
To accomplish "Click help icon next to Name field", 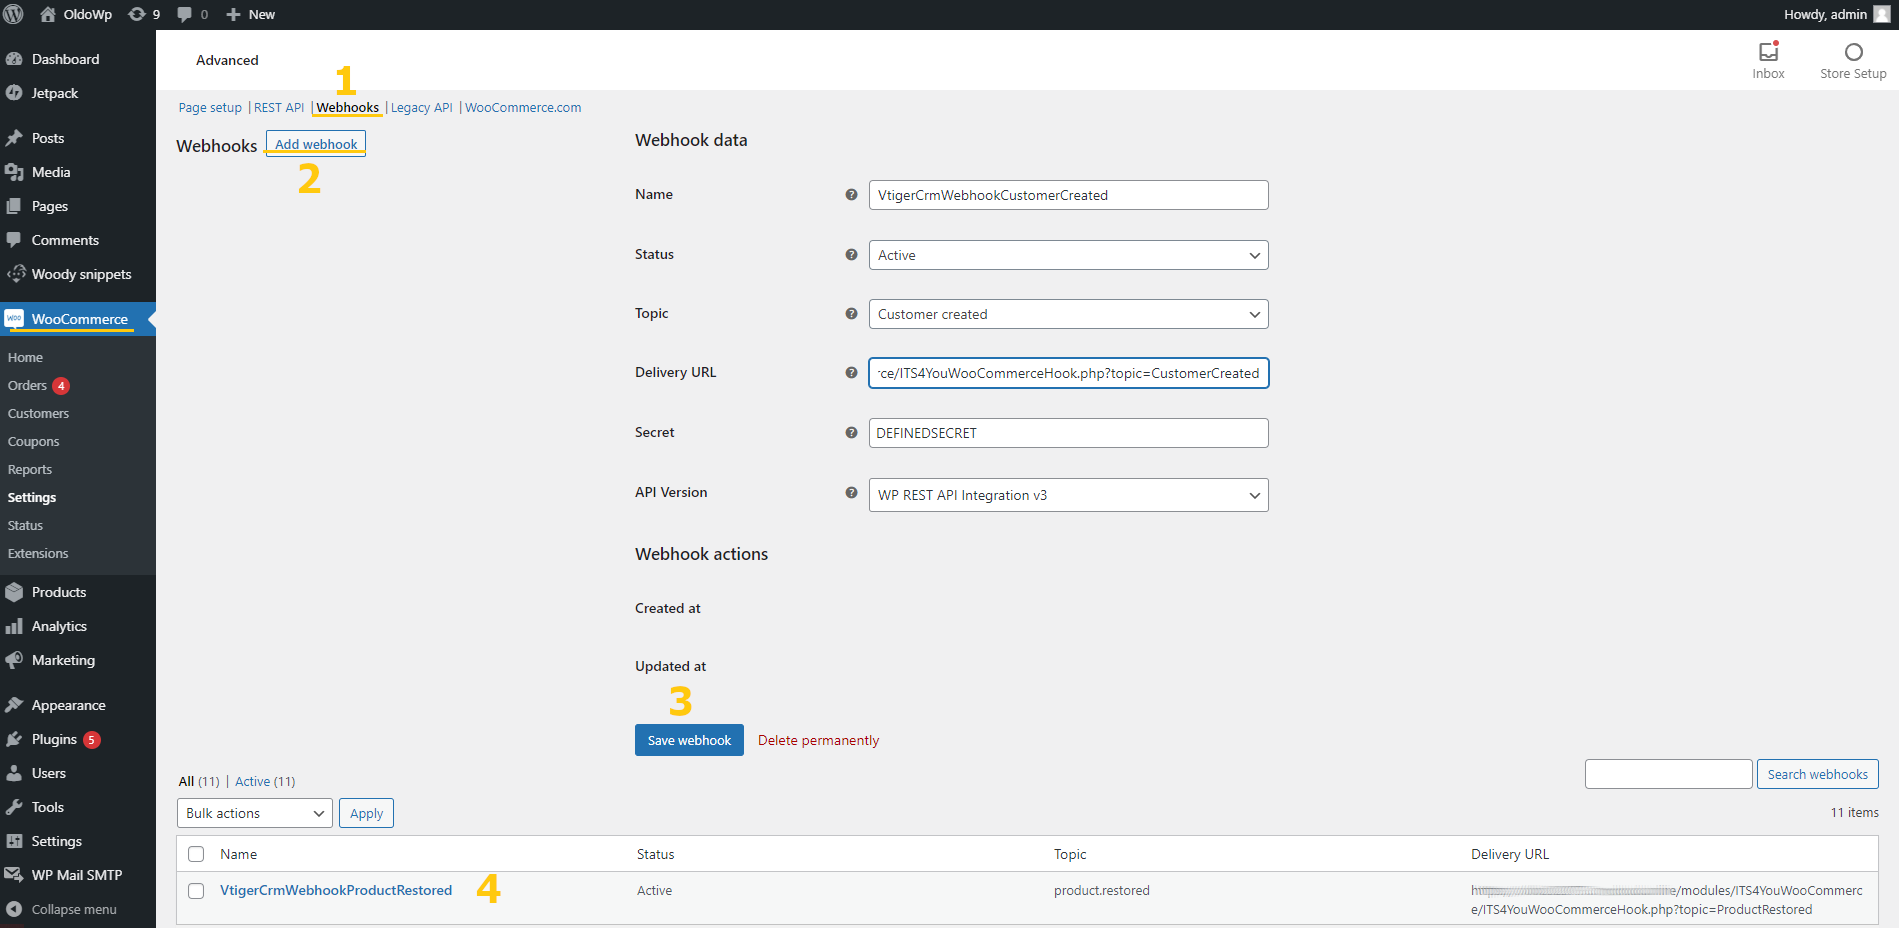I will [x=851, y=195].
